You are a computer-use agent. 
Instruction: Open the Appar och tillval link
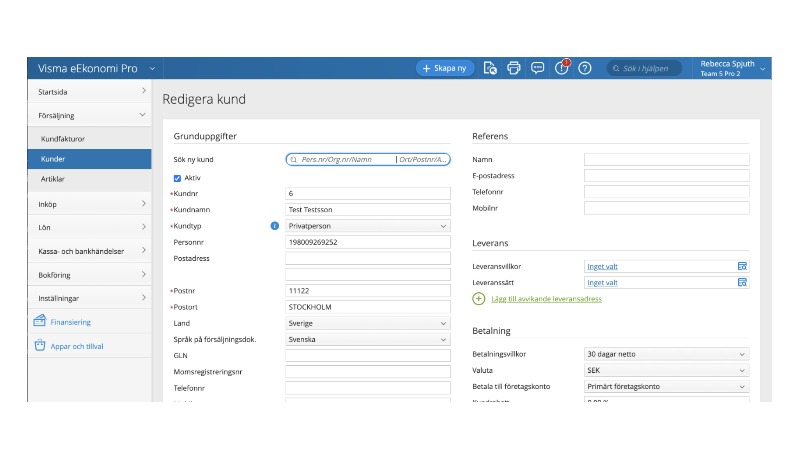pyautogui.click(x=77, y=346)
